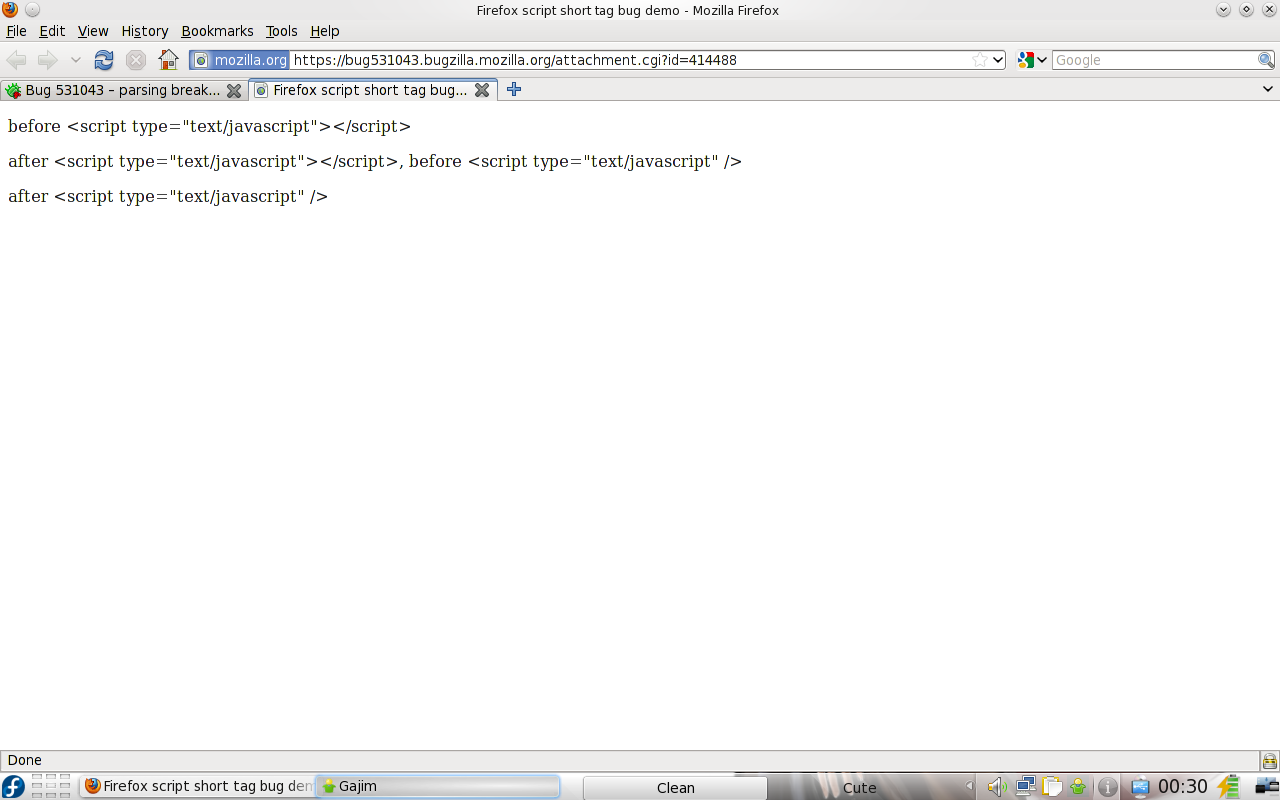Open a new tab with plus button
Viewport: 1280px width, 800px height.
click(x=514, y=90)
